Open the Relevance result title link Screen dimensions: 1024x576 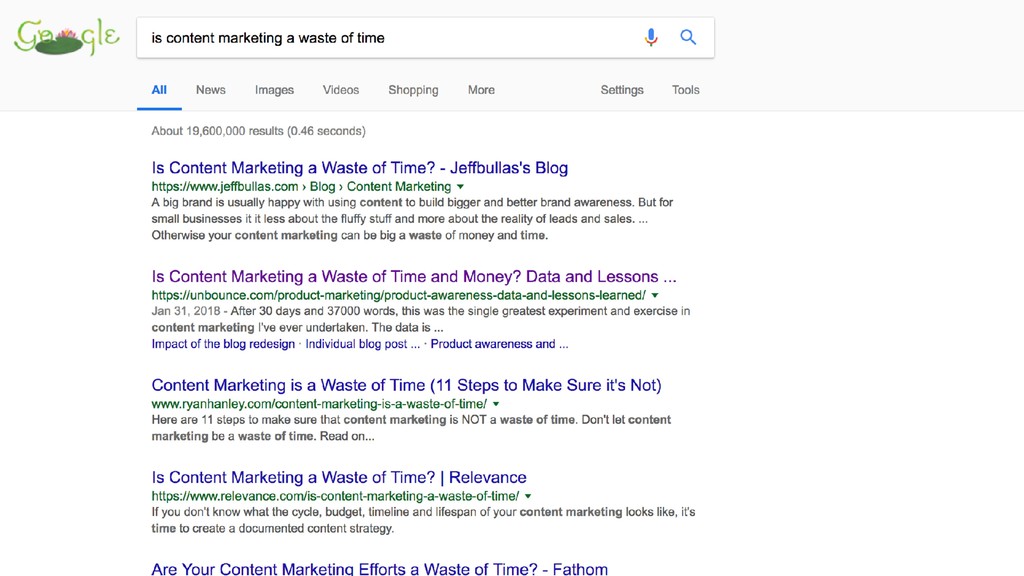[339, 477]
